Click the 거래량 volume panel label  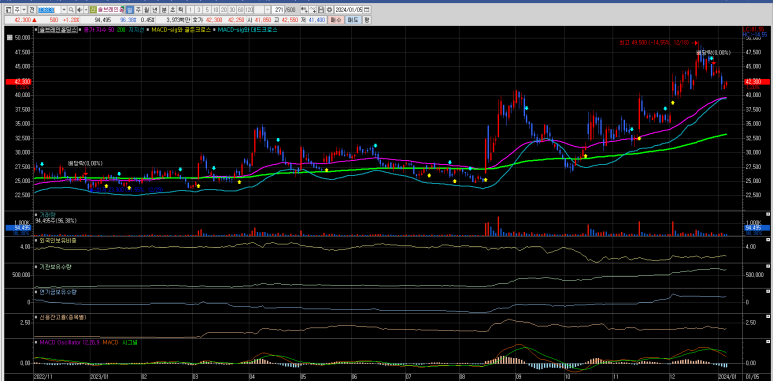(x=47, y=215)
